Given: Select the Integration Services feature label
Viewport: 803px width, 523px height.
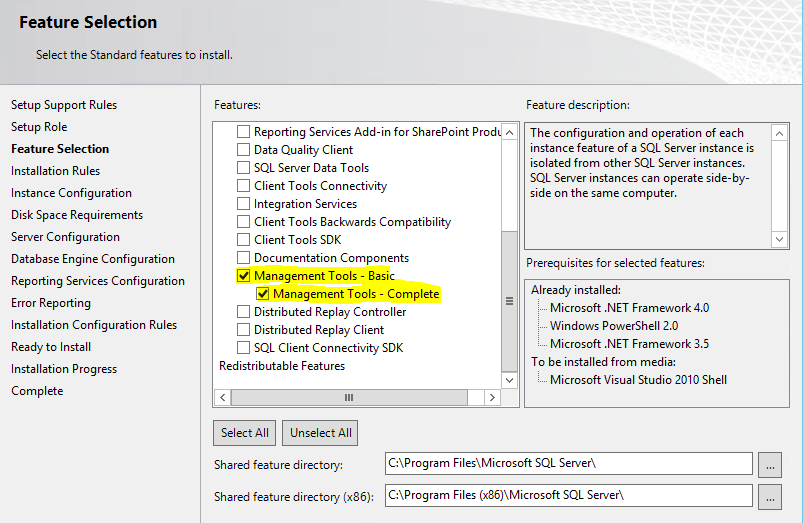Looking at the screenshot, I should (x=305, y=204).
